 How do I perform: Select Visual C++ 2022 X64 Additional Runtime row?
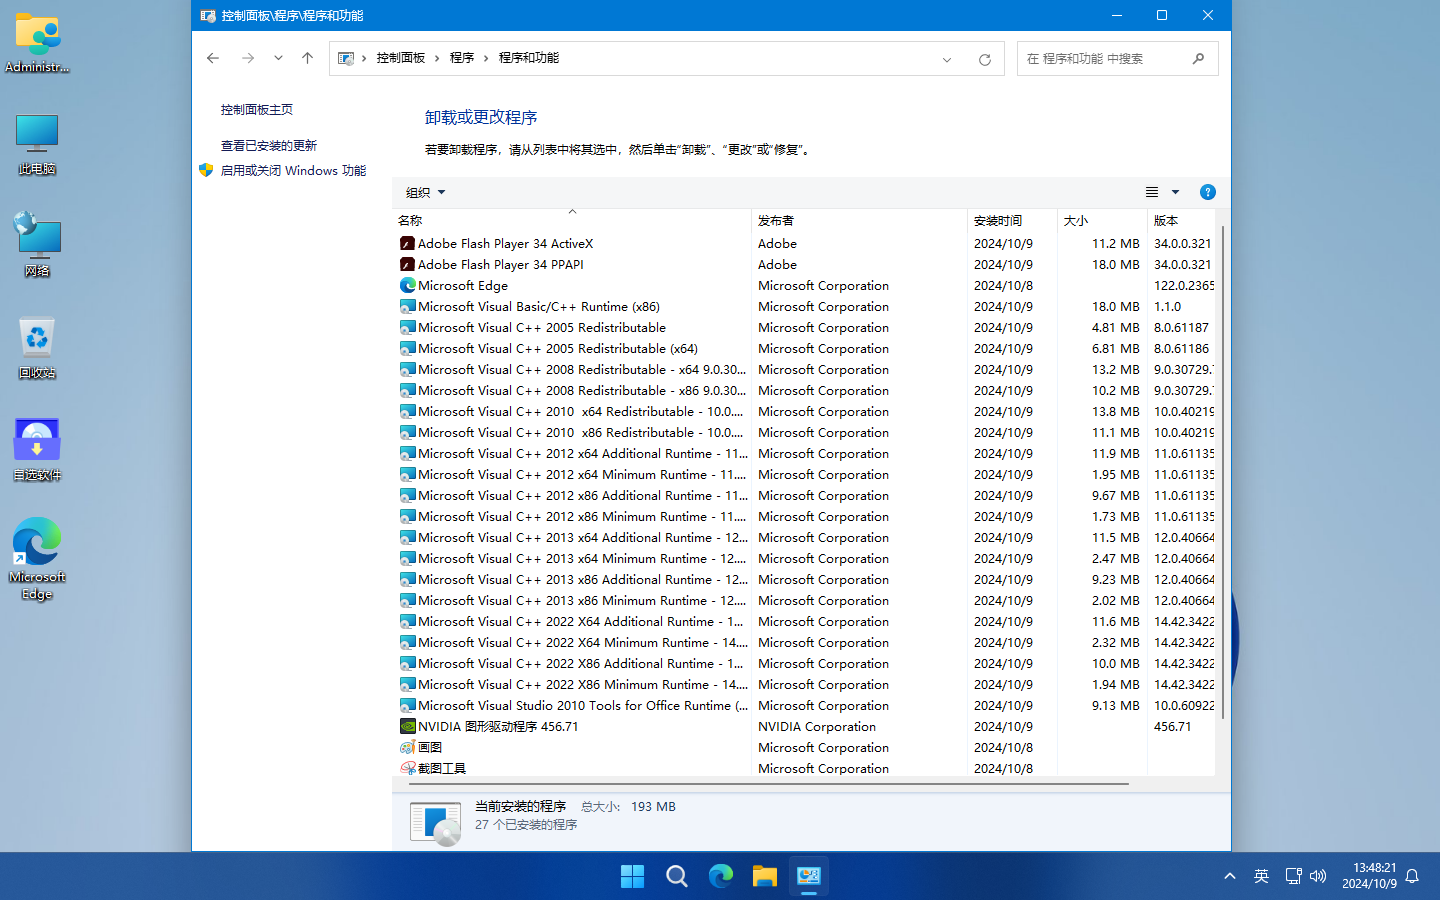click(x=805, y=621)
